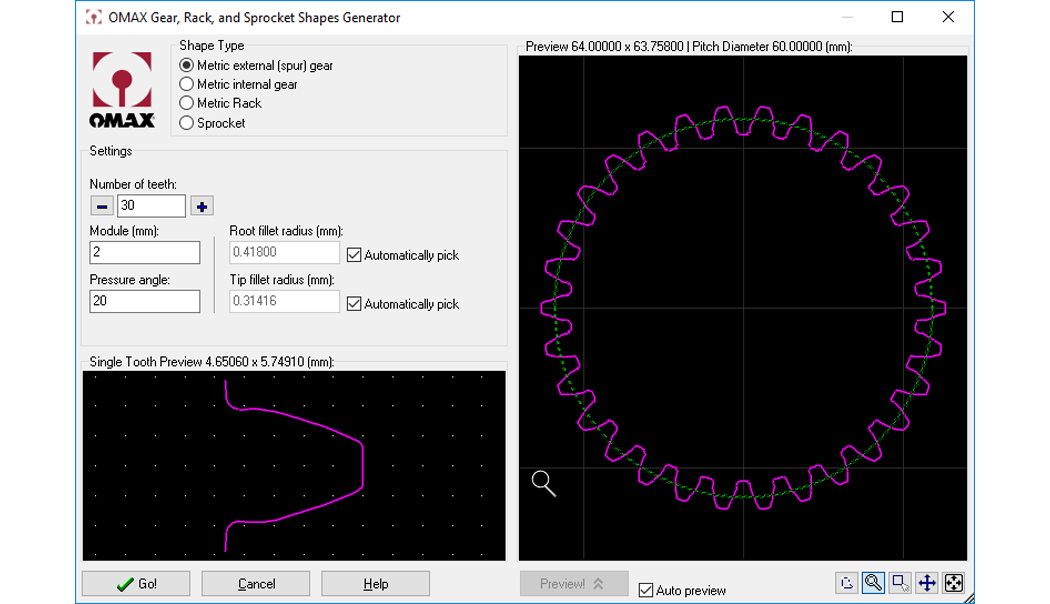This screenshot has height=604, width=1050.
Task: Uncheck automatic root fillet radius pick
Action: pos(354,255)
